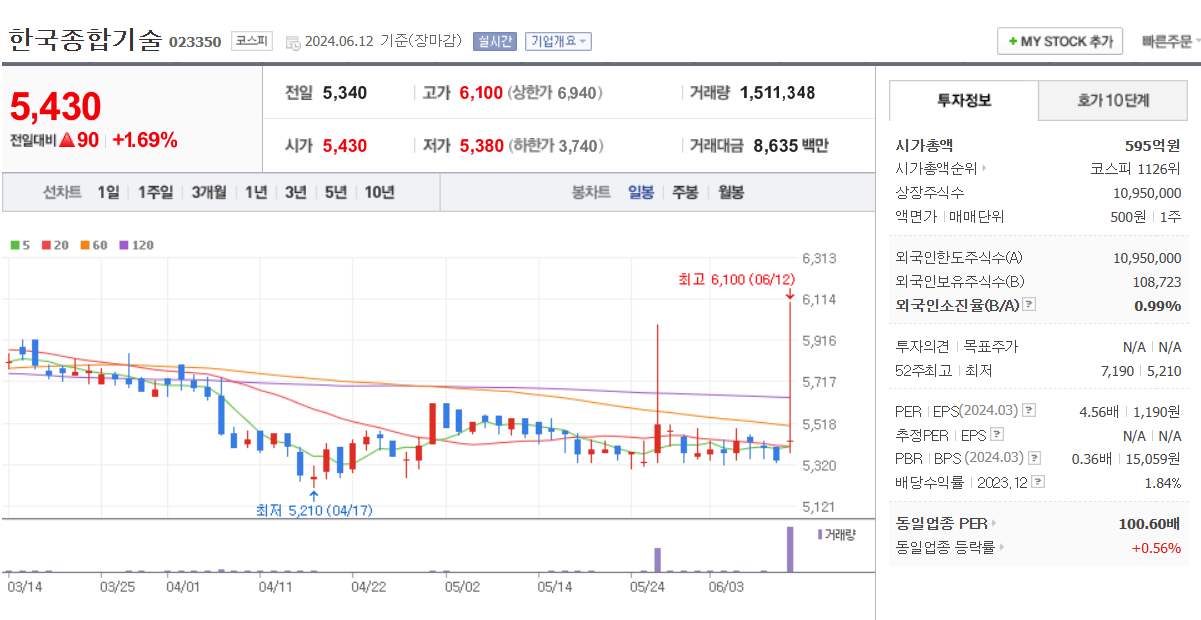Select the 일봉 candle chart
1201x620 pixels.
[641, 192]
